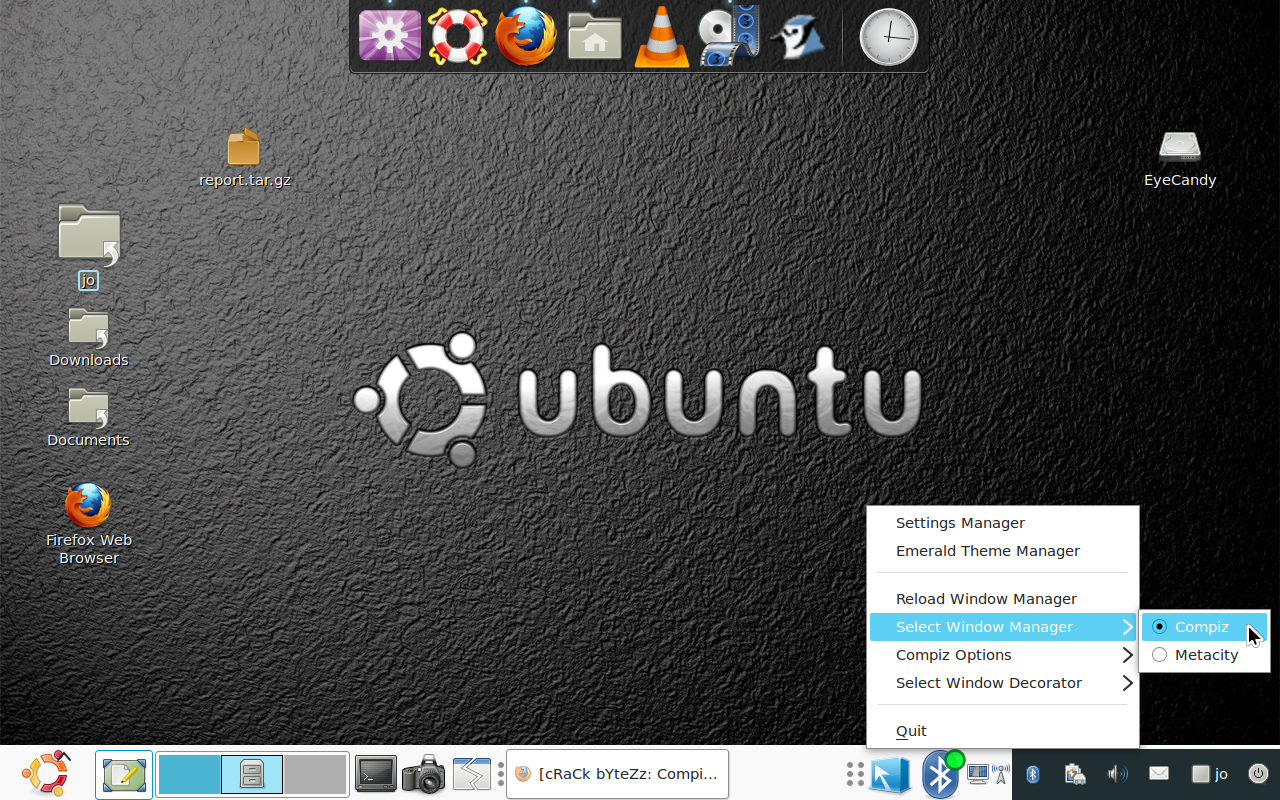Switch window manager to Metacity
Screen dimensions: 1280x800
(x=1205, y=655)
